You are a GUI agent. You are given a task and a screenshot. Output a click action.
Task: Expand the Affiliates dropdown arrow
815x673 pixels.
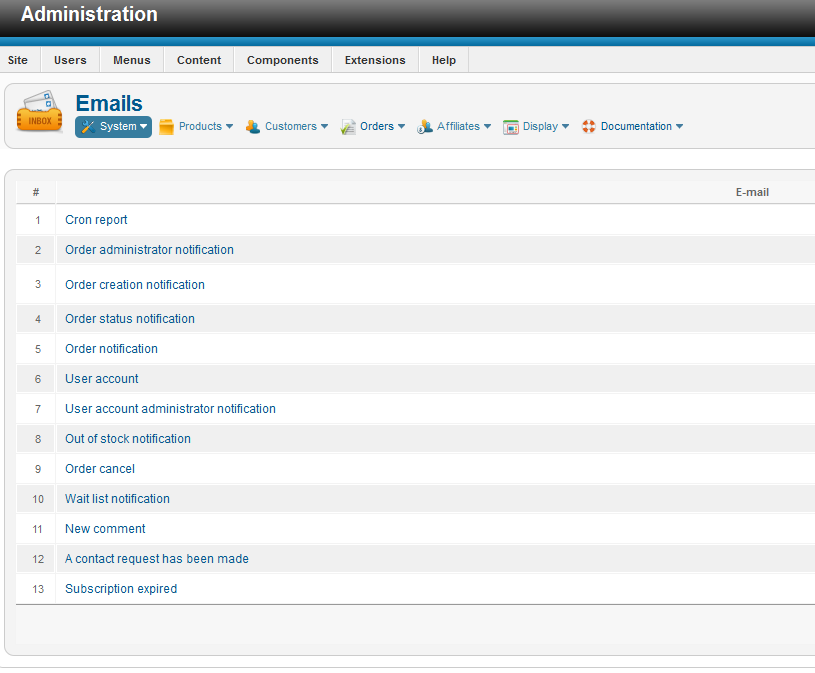(487, 126)
